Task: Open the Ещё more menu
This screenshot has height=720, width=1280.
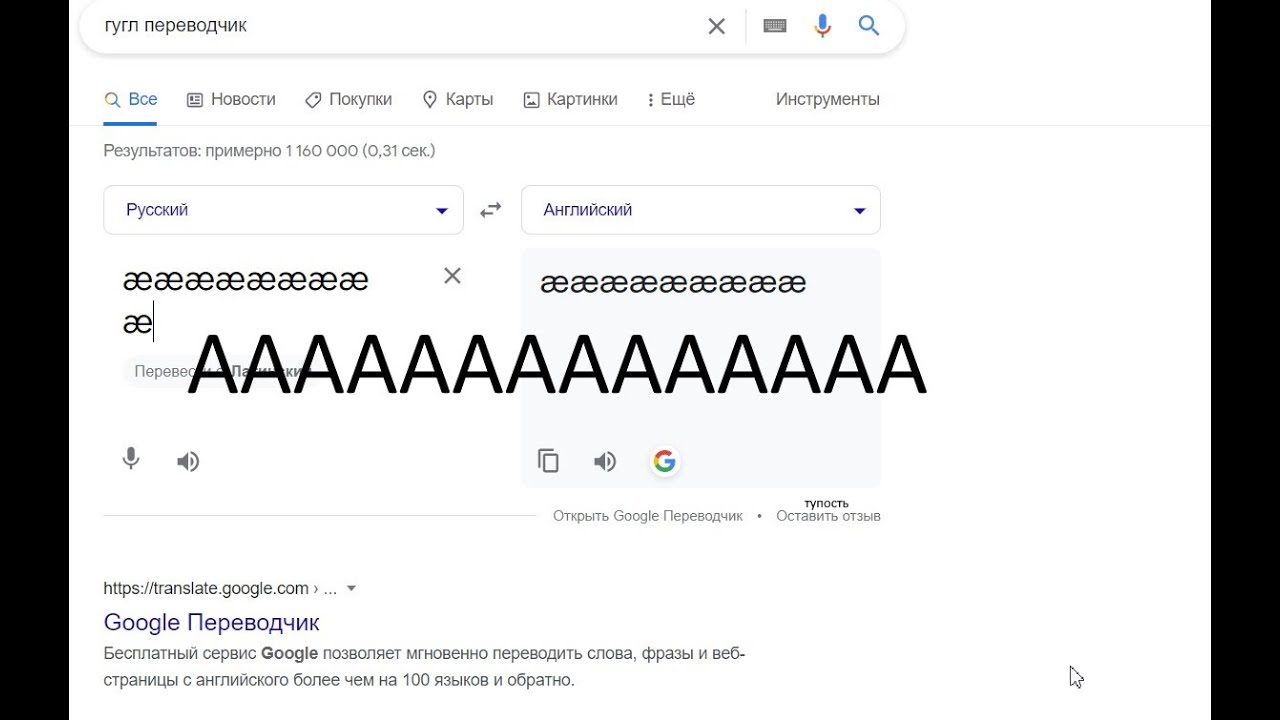Action: coord(670,99)
